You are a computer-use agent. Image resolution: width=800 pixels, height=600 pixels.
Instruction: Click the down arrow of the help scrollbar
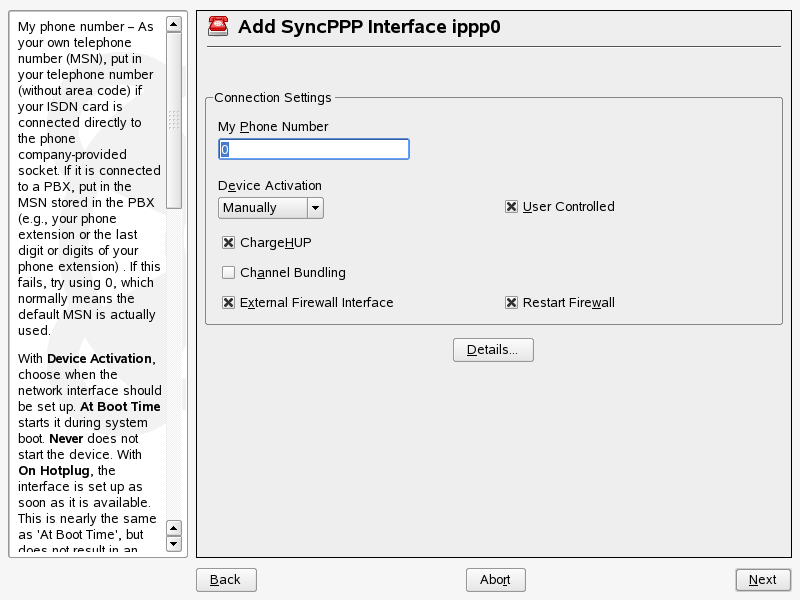[174, 544]
